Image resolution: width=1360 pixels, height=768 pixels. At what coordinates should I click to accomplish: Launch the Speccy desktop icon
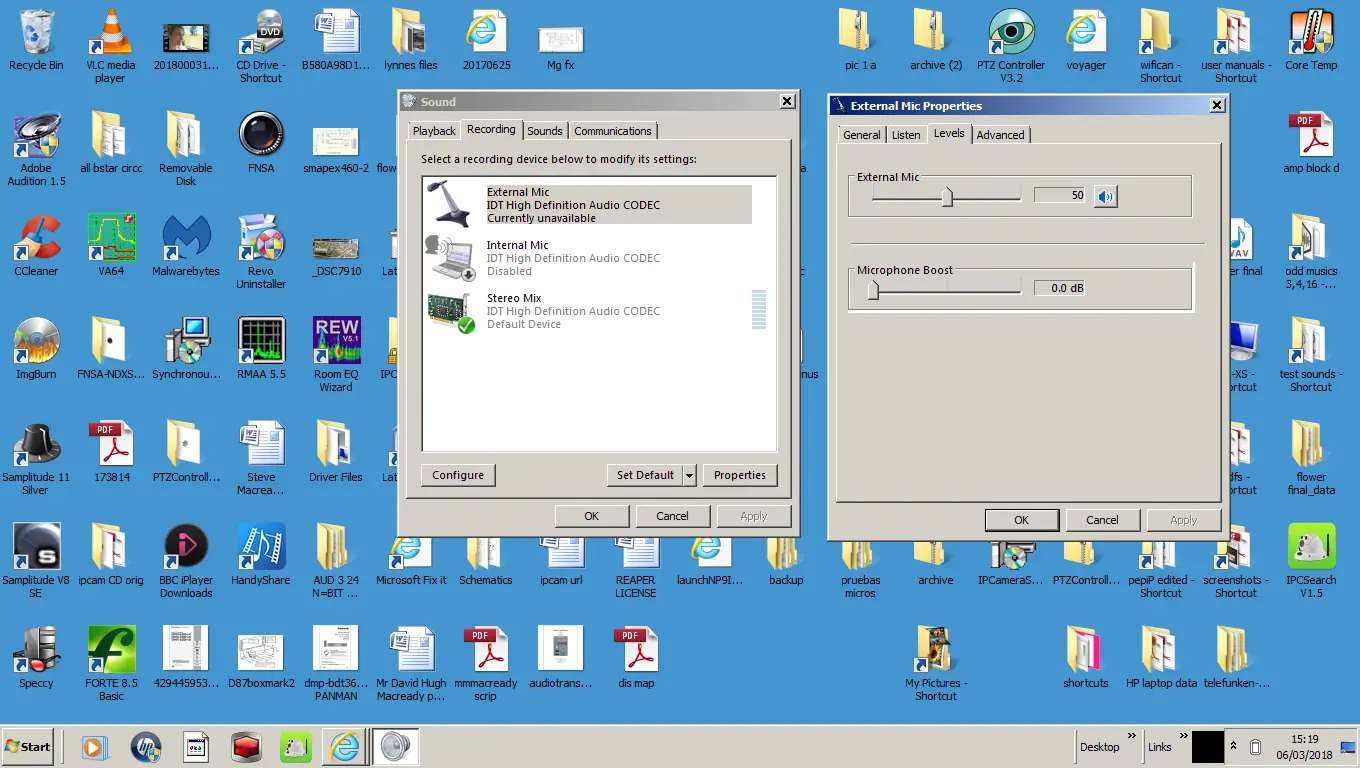tap(36, 657)
